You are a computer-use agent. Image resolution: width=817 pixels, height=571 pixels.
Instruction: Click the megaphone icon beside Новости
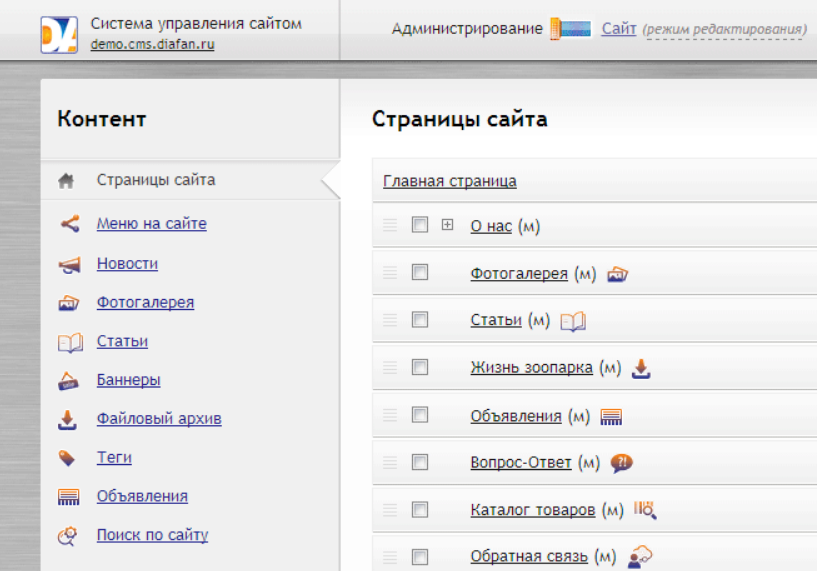[69, 265]
